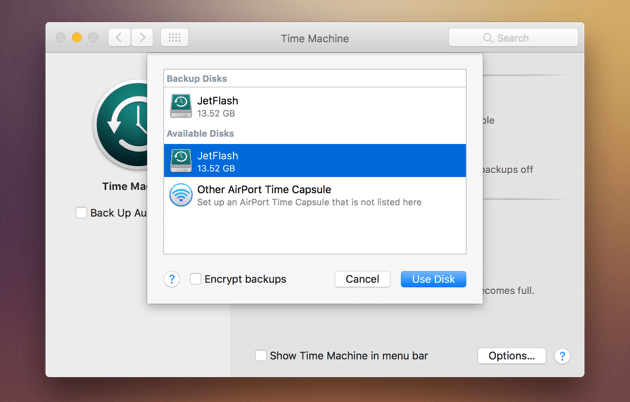Click the Backup Disks section header
This screenshot has width=630, height=402.
tap(197, 79)
